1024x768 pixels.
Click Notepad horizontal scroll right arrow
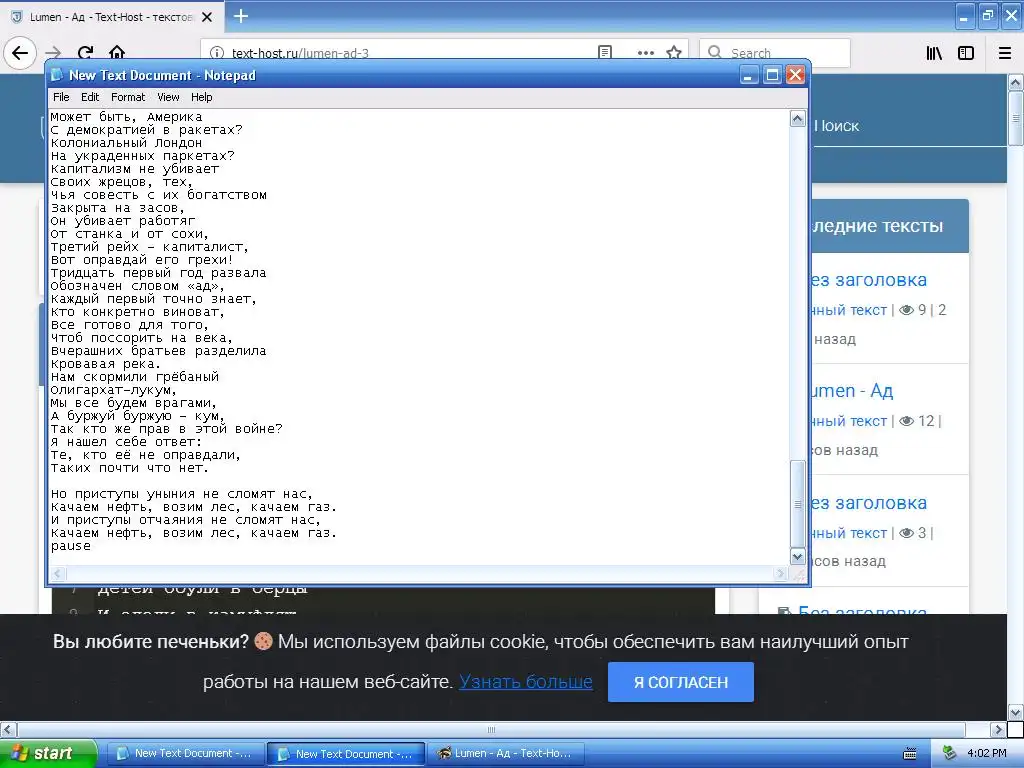(x=780, y=573)
